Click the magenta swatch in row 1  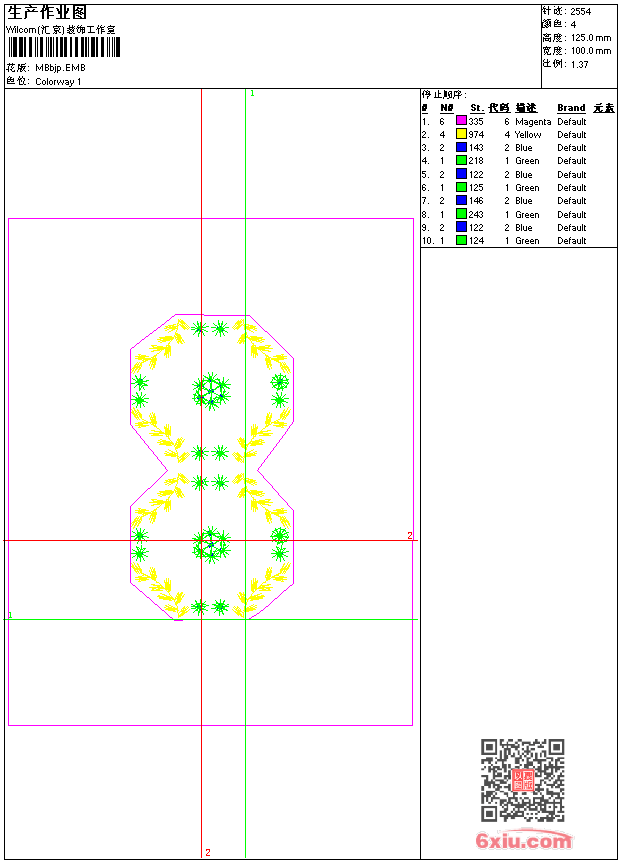point(461,121)
